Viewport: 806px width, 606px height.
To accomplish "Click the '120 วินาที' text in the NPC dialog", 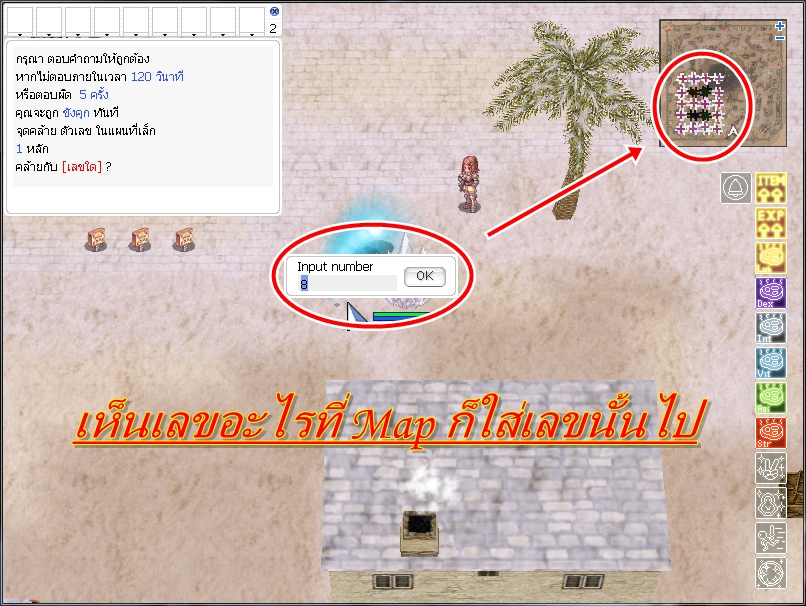I will coord(157,77).
